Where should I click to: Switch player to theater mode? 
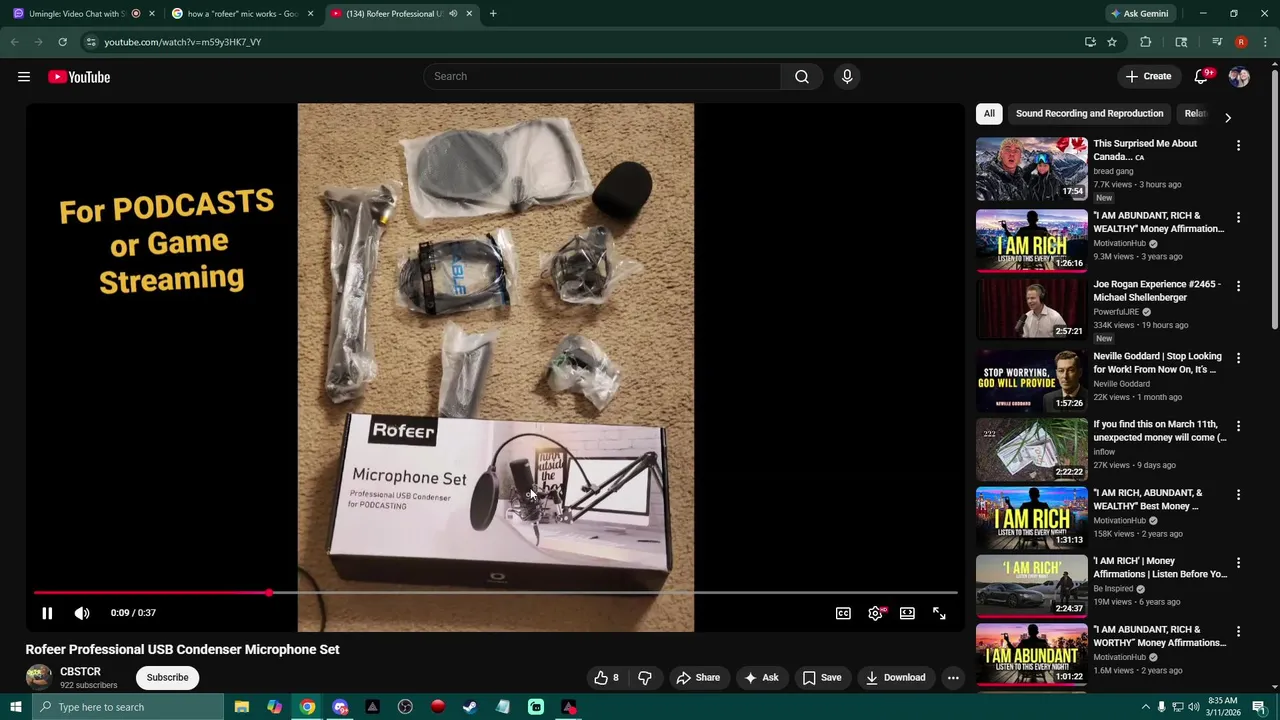pyautogui.click(x=907, y=613)
